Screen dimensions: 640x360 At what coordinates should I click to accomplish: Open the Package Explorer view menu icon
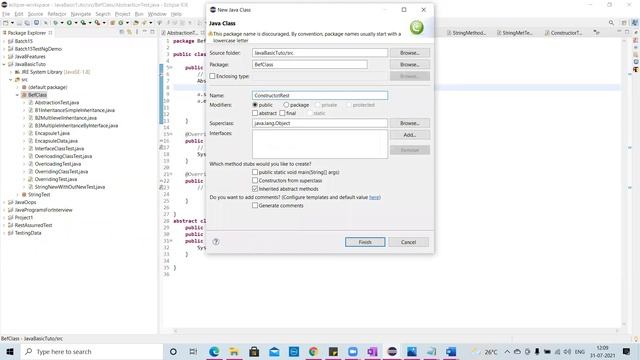[x=137, y=32]
